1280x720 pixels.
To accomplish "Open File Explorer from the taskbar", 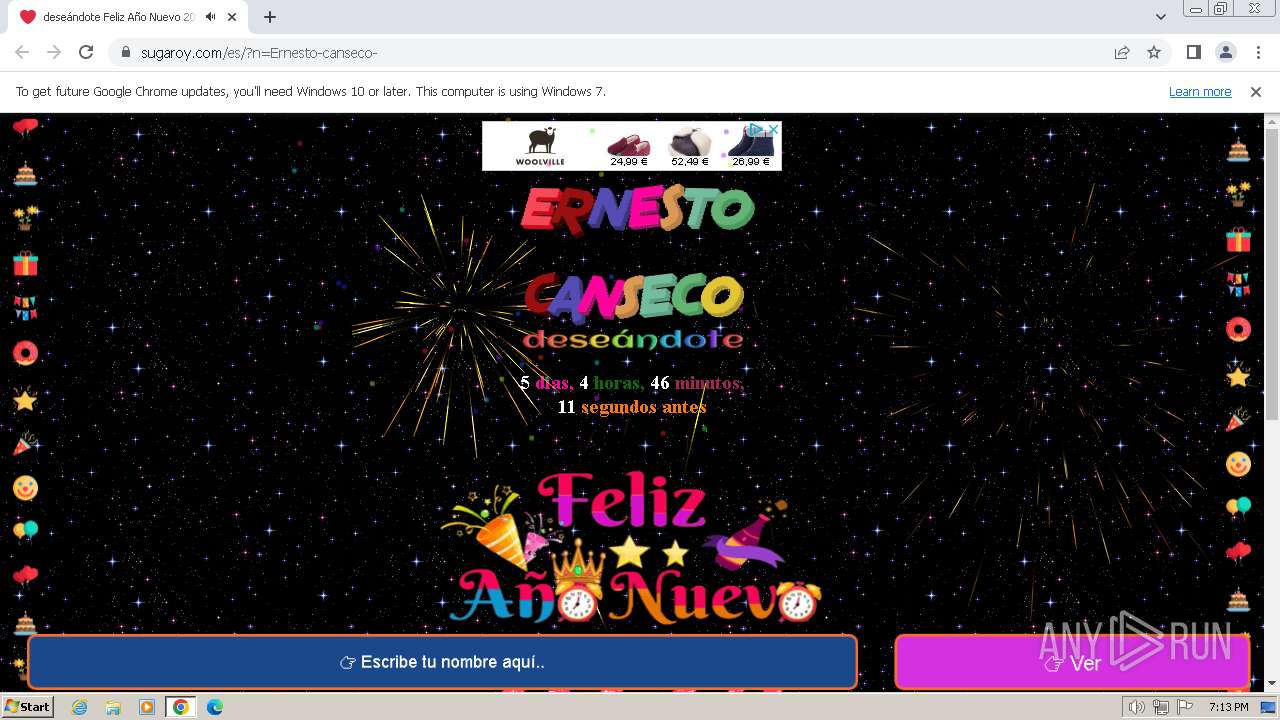I will click(x=113, y=707).
